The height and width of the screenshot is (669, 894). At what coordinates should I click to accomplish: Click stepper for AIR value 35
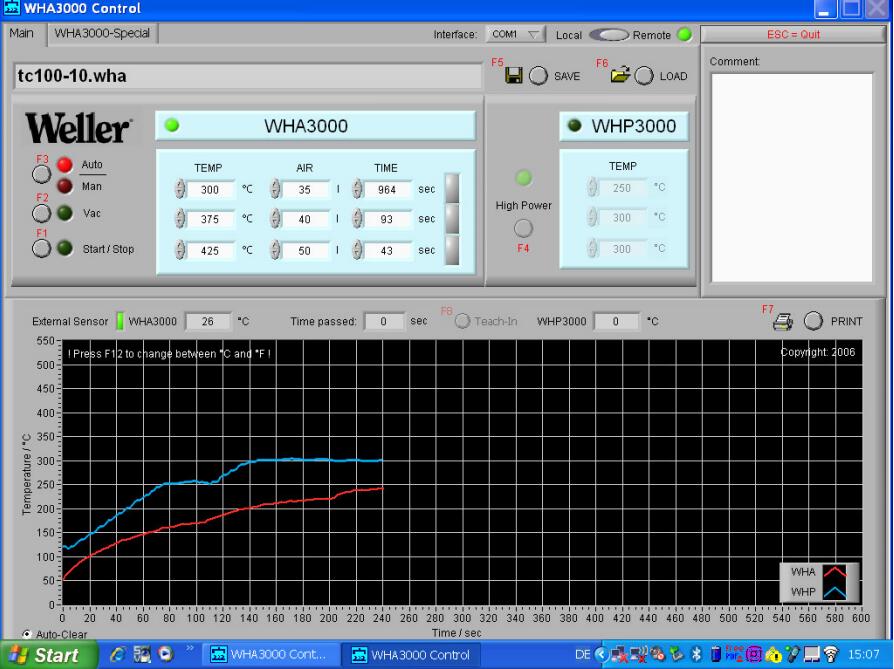[x=275, y=189]
